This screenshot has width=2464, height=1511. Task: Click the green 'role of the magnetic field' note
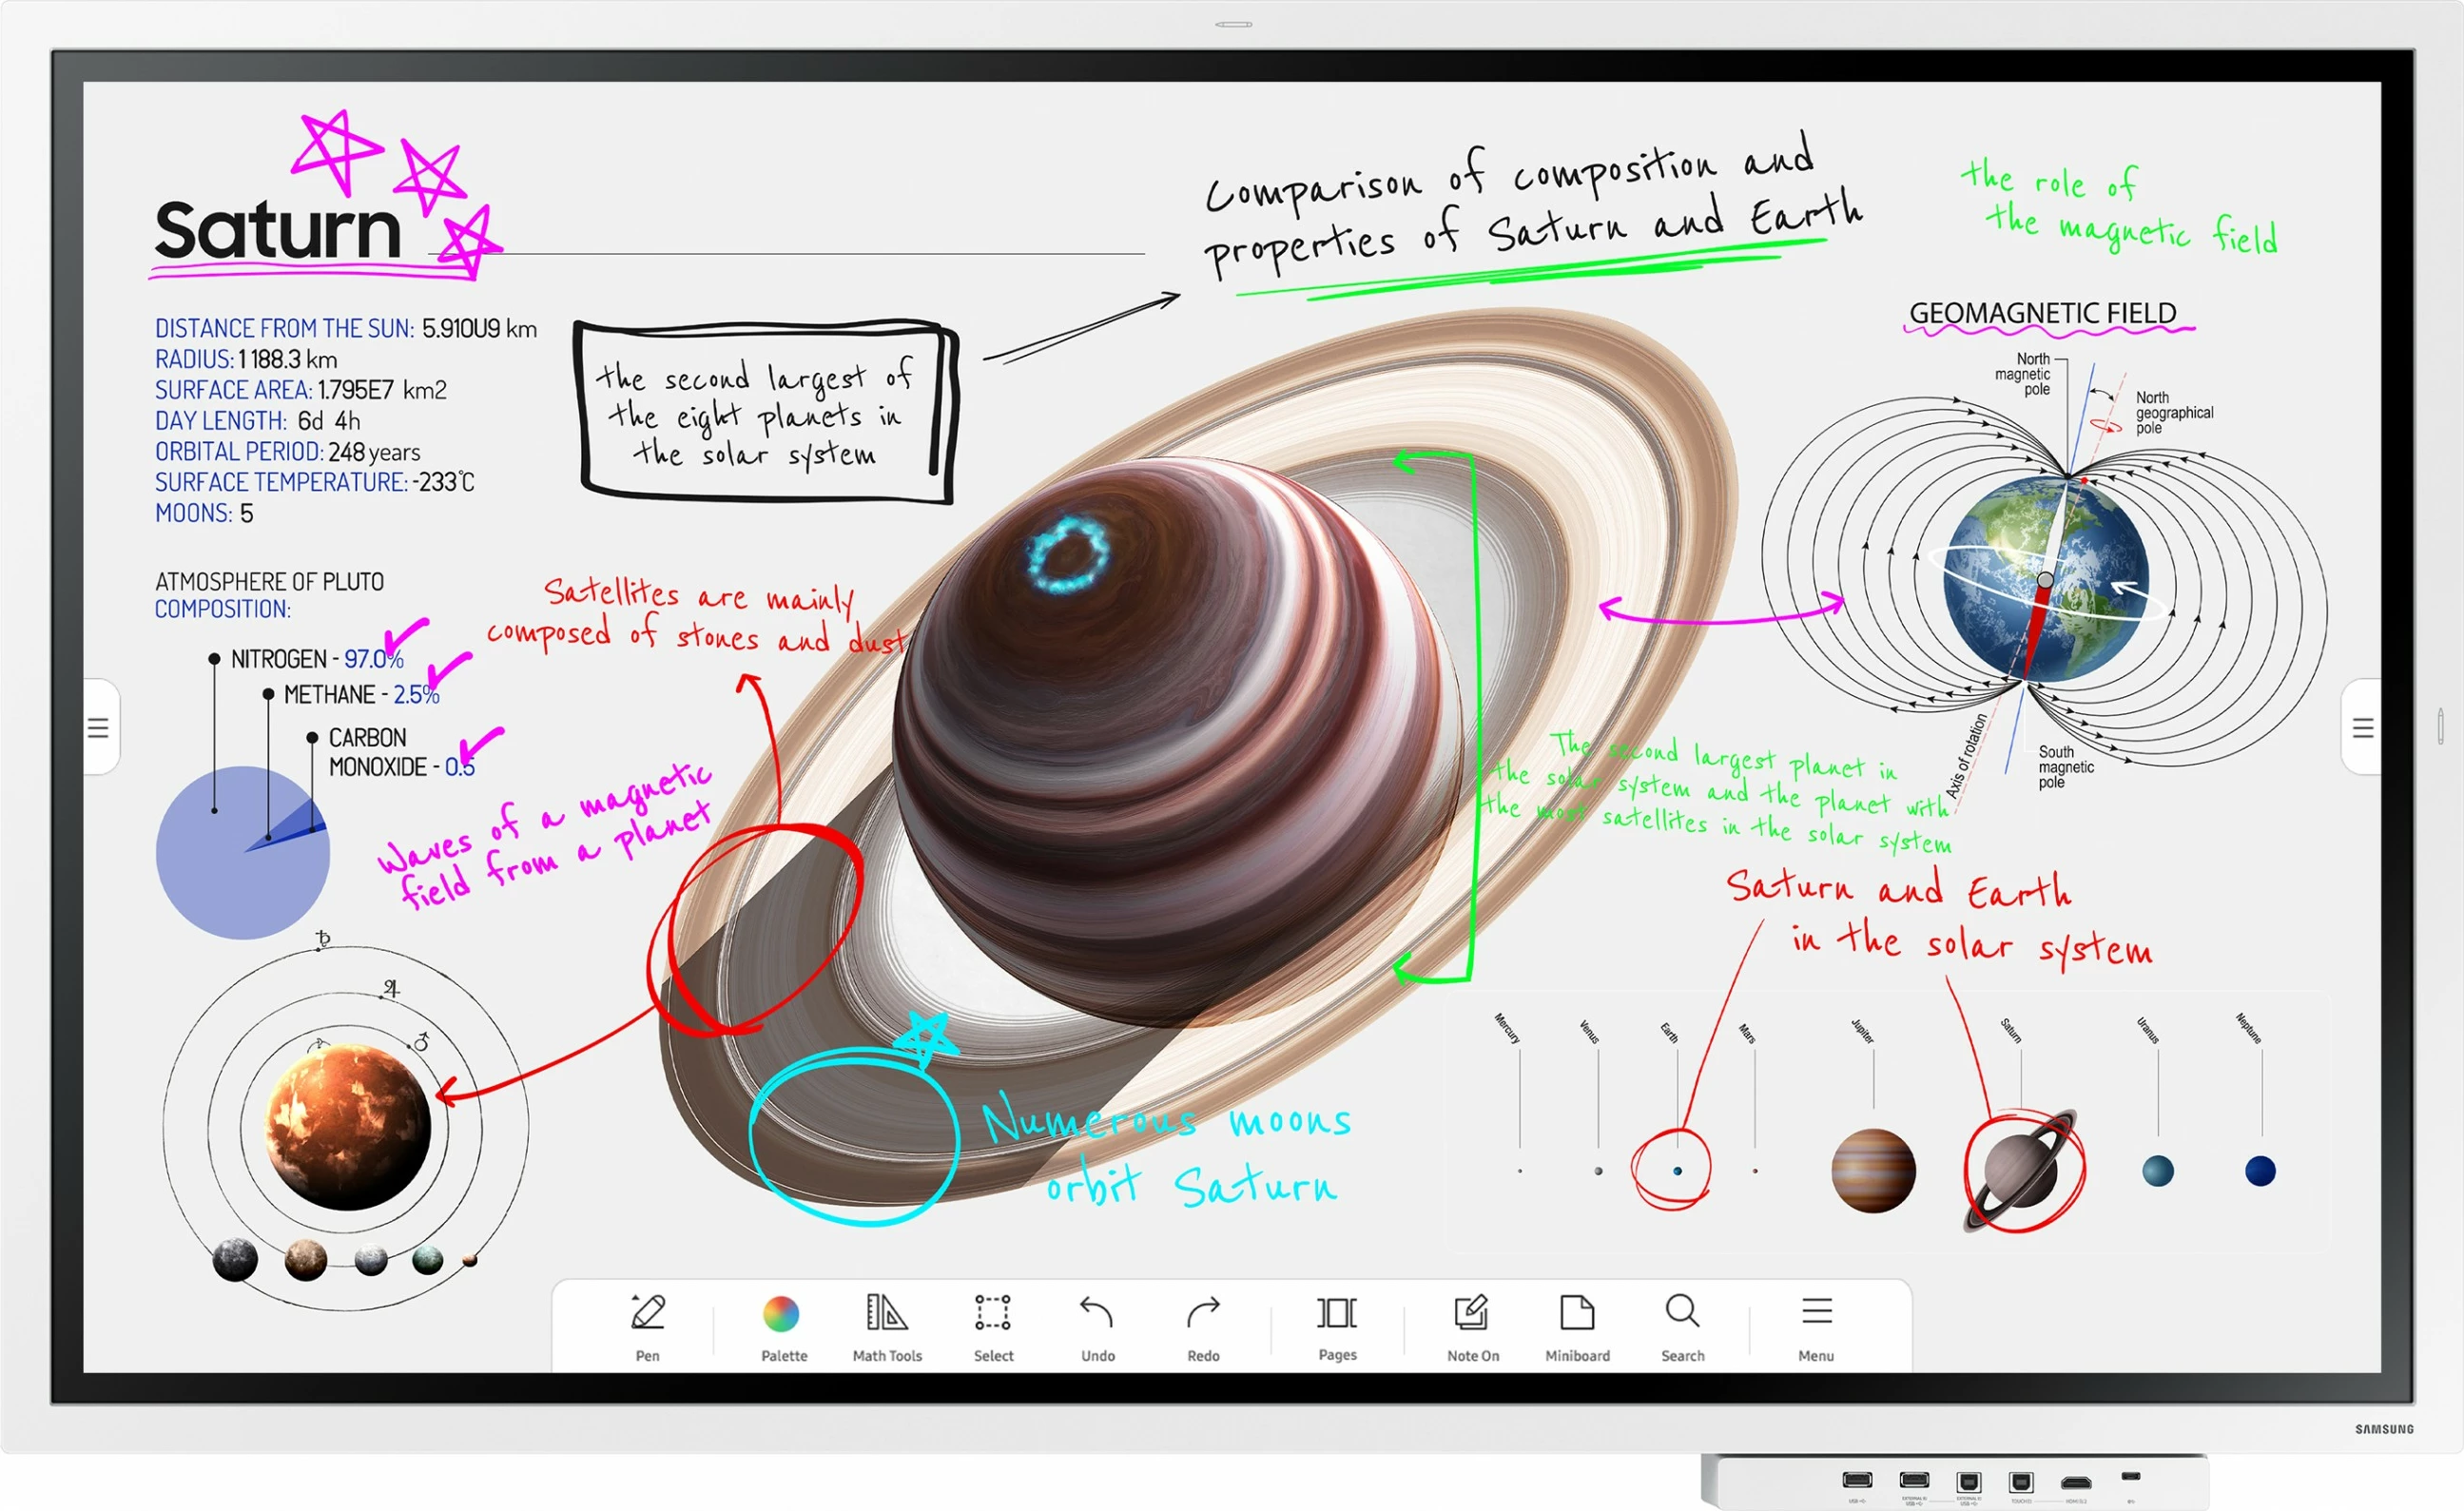pyautogui.click(x=2120, y=206)
